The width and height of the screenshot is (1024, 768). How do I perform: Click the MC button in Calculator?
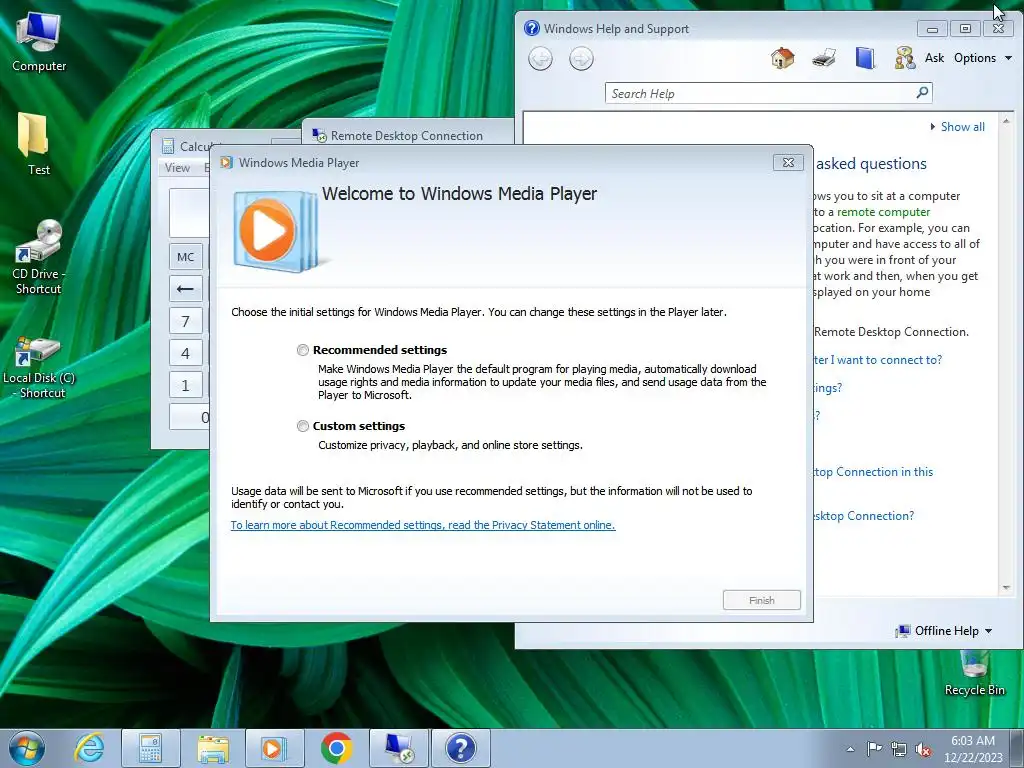pos(185,257)
